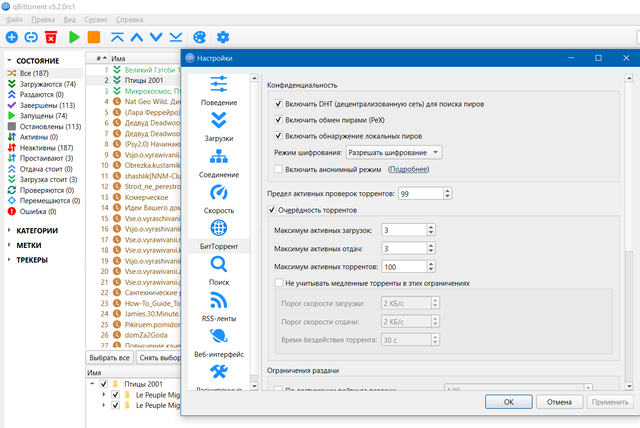The width and height of the screenshot is (640, 428).
Task: Toggle checkbox of second Le Peuple Mig folder
Action: coord(116,405)
